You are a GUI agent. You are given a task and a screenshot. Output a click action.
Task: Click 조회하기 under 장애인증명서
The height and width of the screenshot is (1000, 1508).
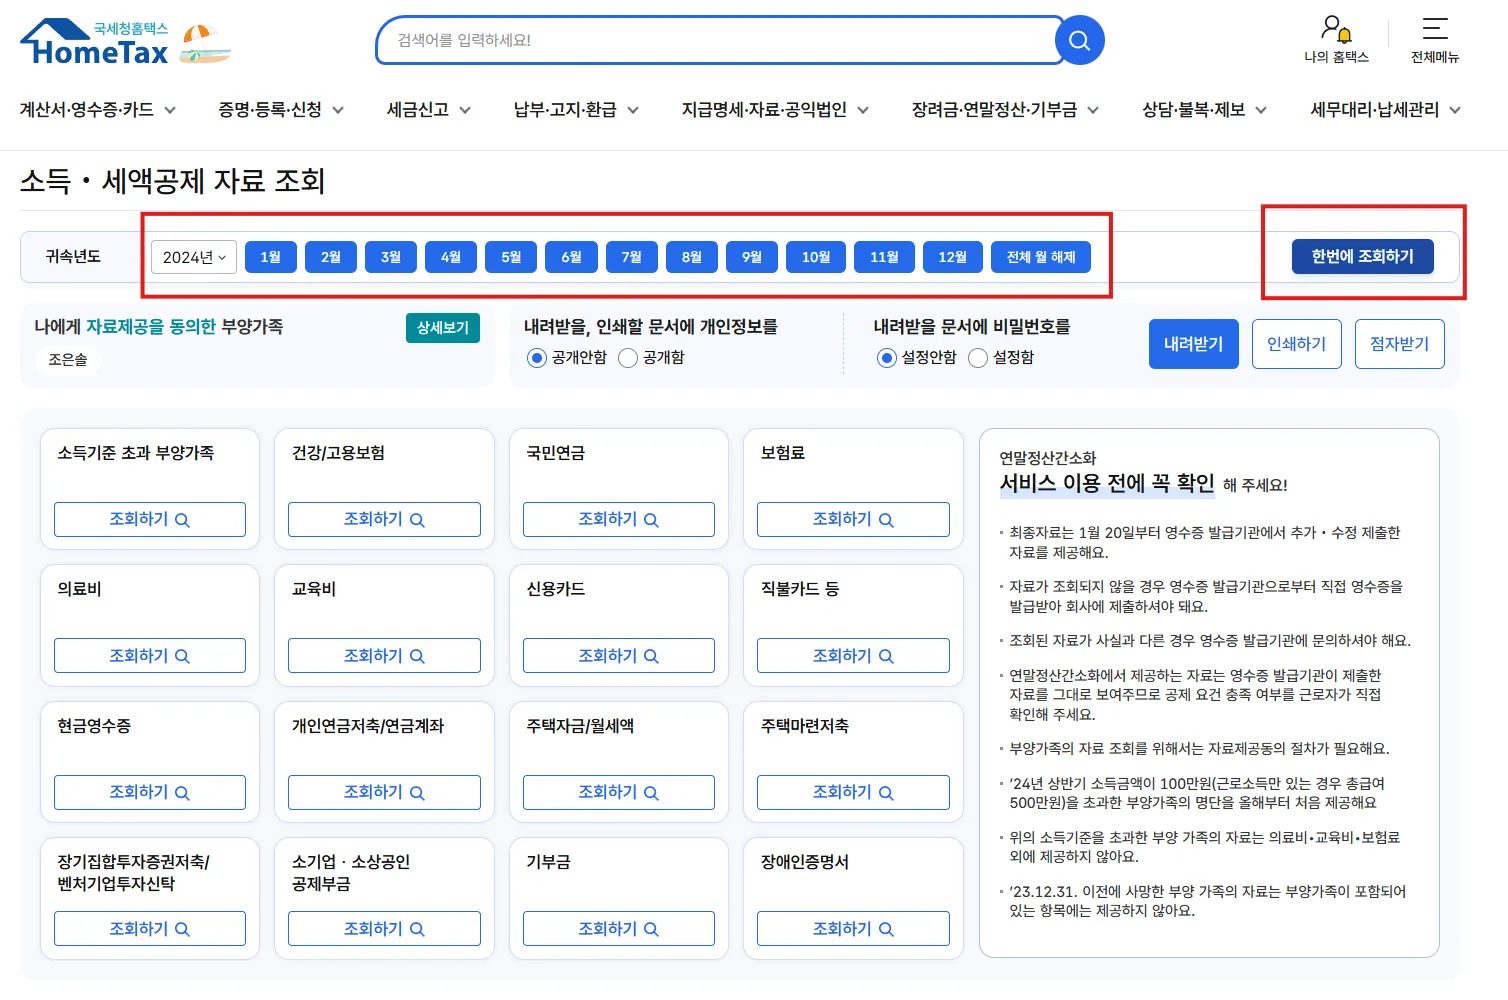853,929
